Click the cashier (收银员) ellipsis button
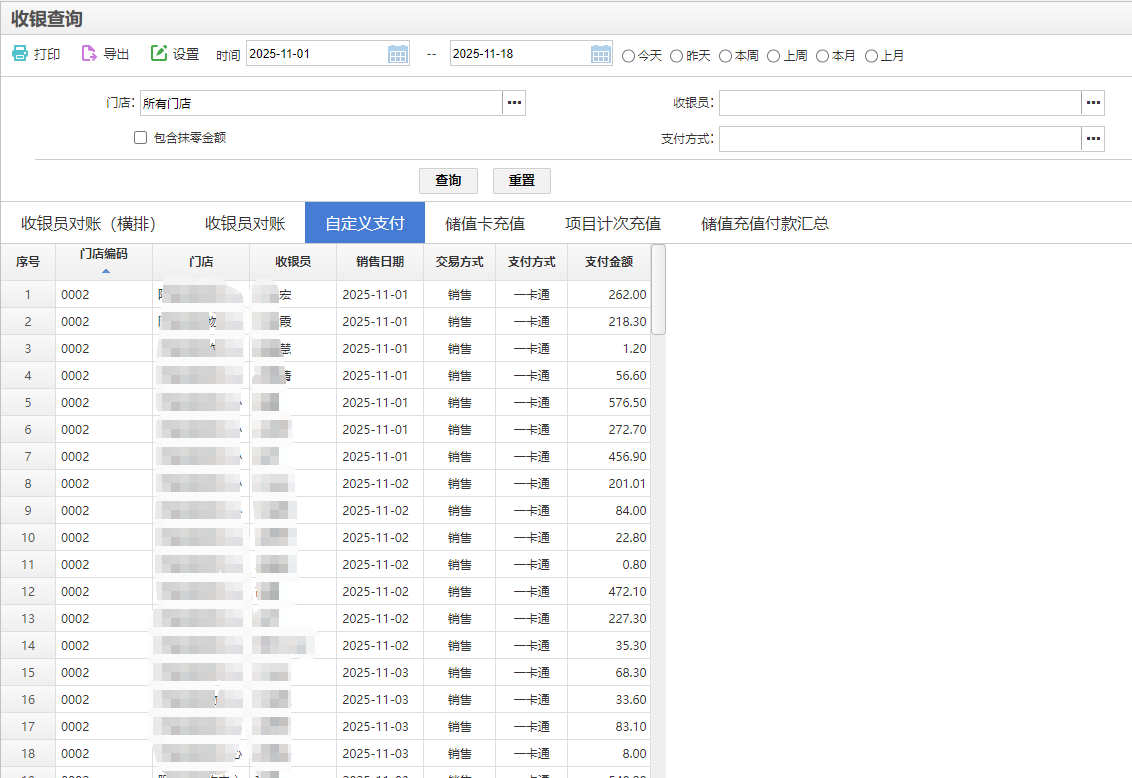 pyautogui.click(x=1093, y=103)
